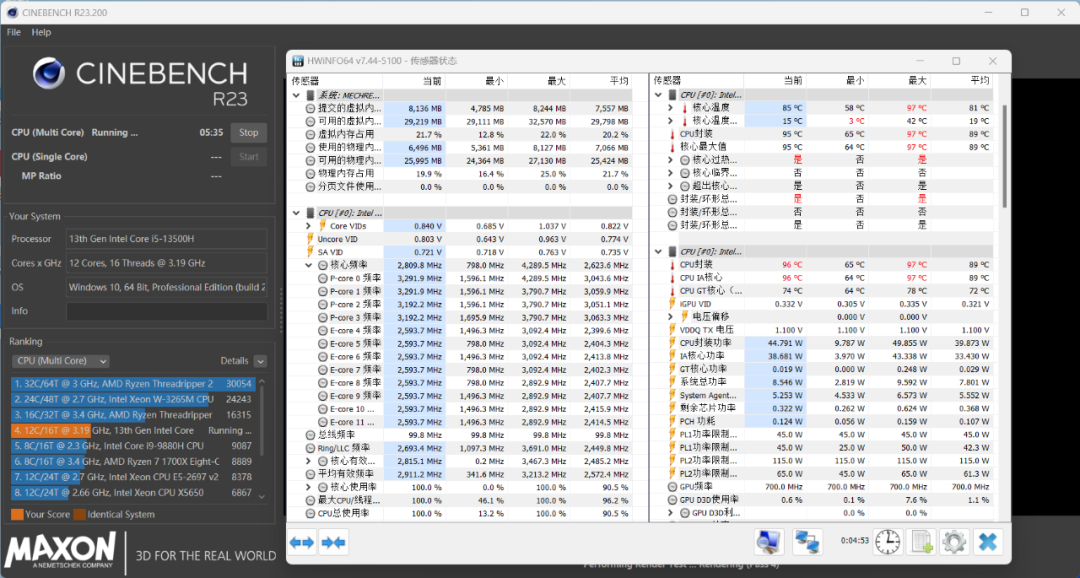Open the sensor monitor search icon in HWiNFO

[767, 542]
